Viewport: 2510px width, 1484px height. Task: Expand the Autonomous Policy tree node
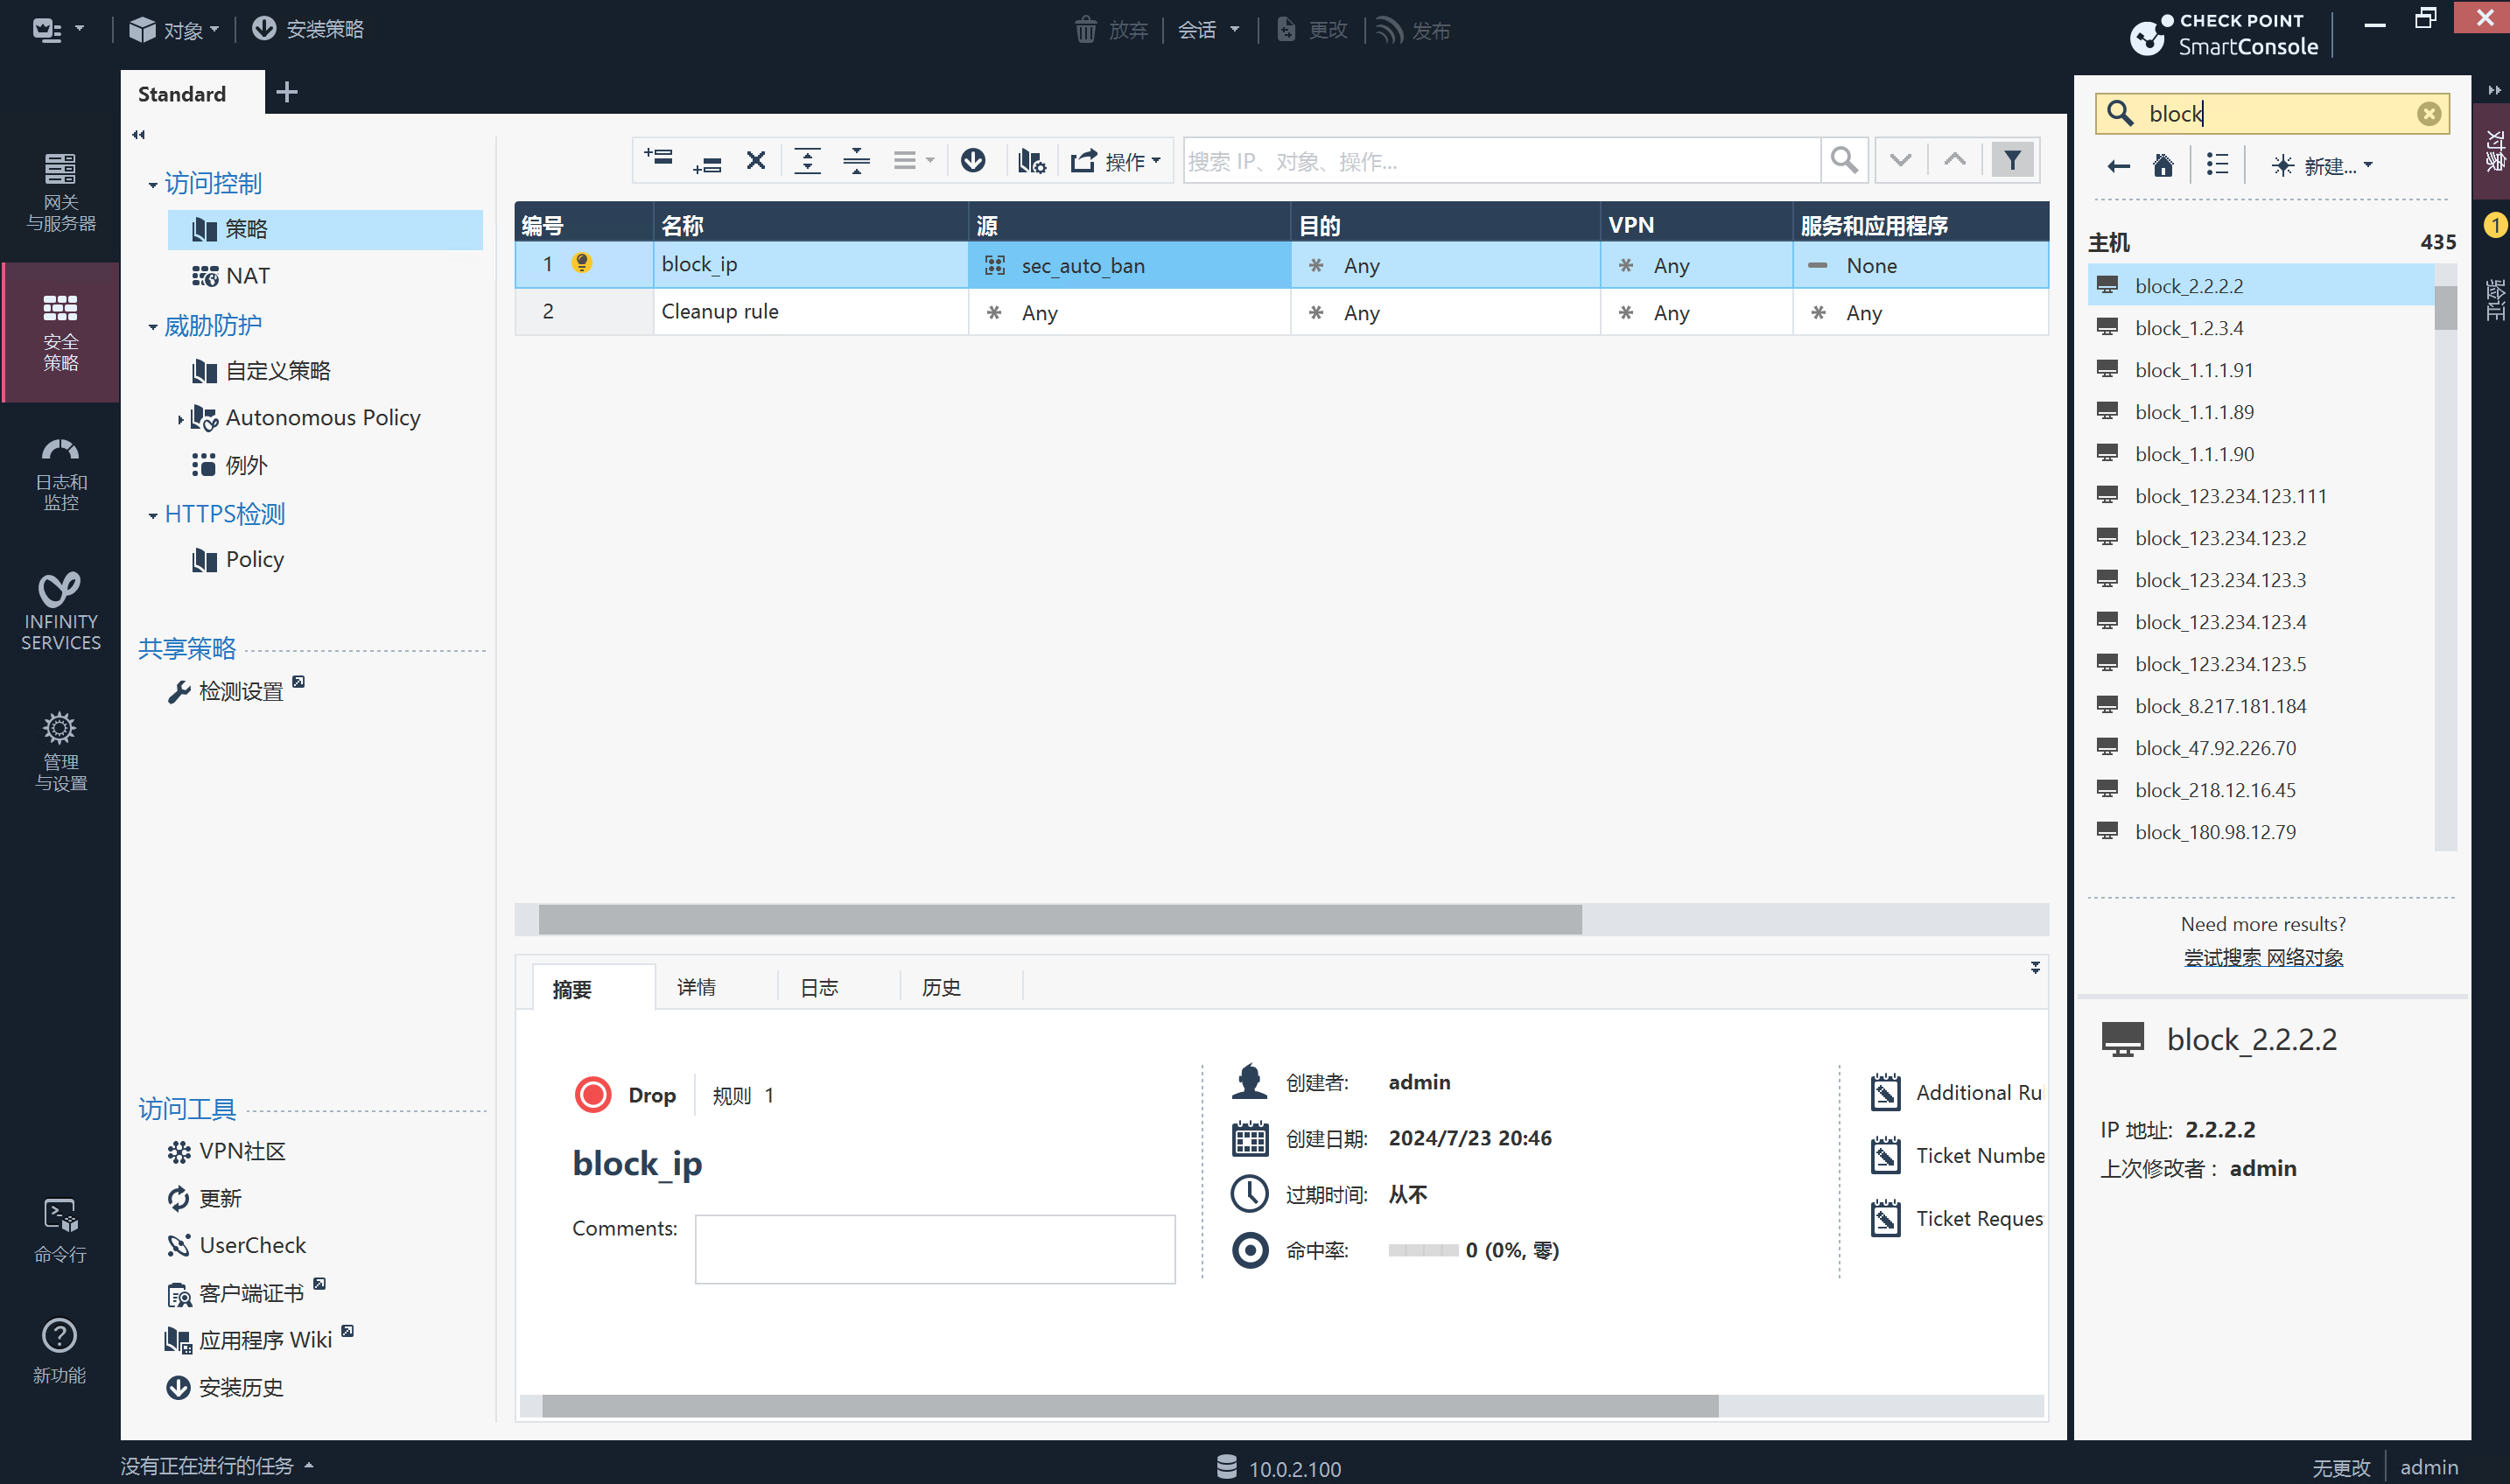tap(180, 419)
